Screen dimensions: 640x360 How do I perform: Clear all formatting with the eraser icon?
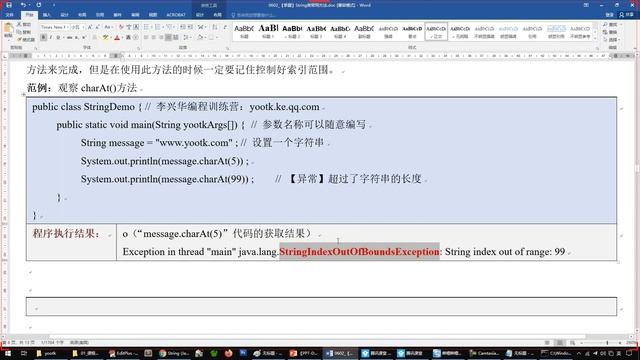pos(121,27)
